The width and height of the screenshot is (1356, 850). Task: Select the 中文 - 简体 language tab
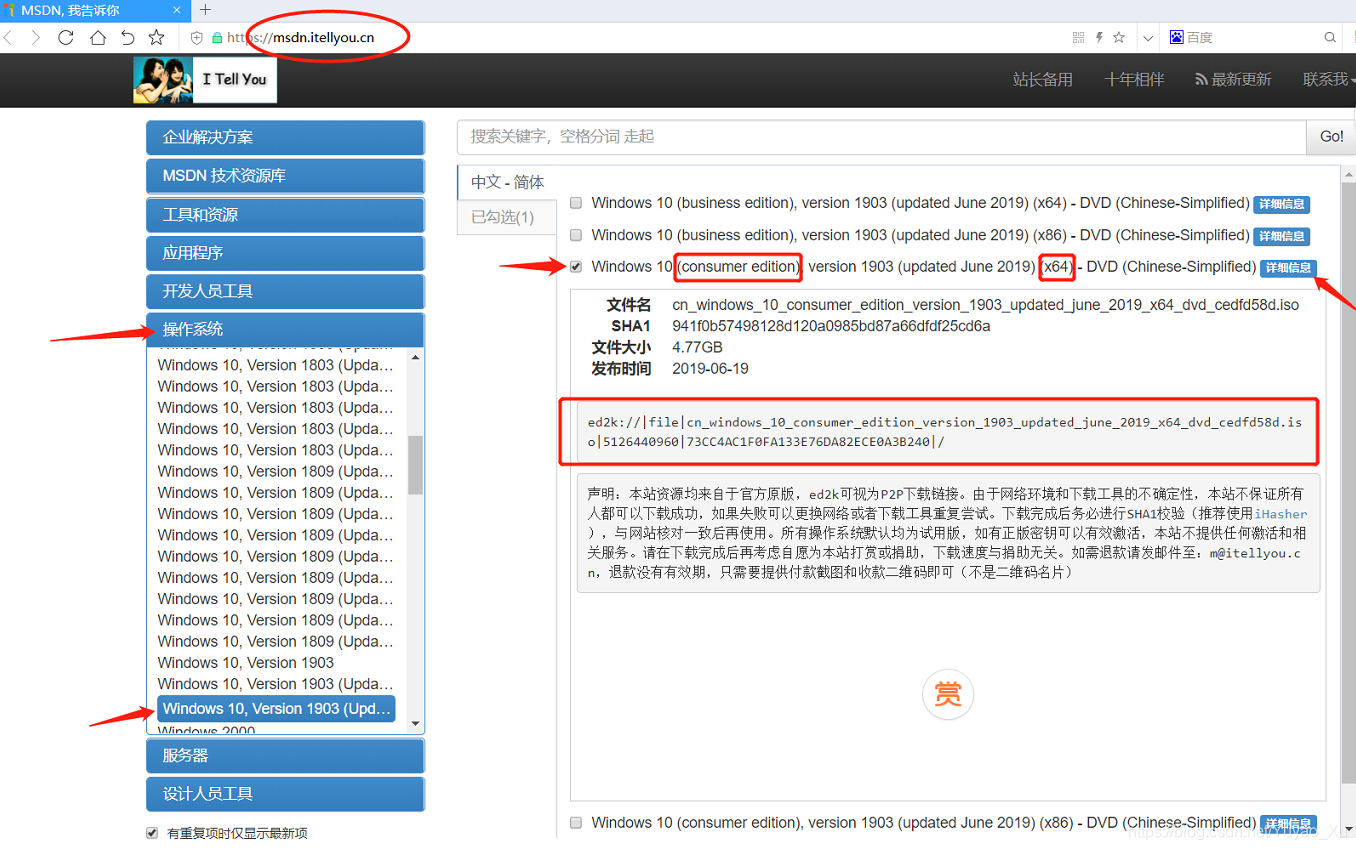tap(507, 182)
